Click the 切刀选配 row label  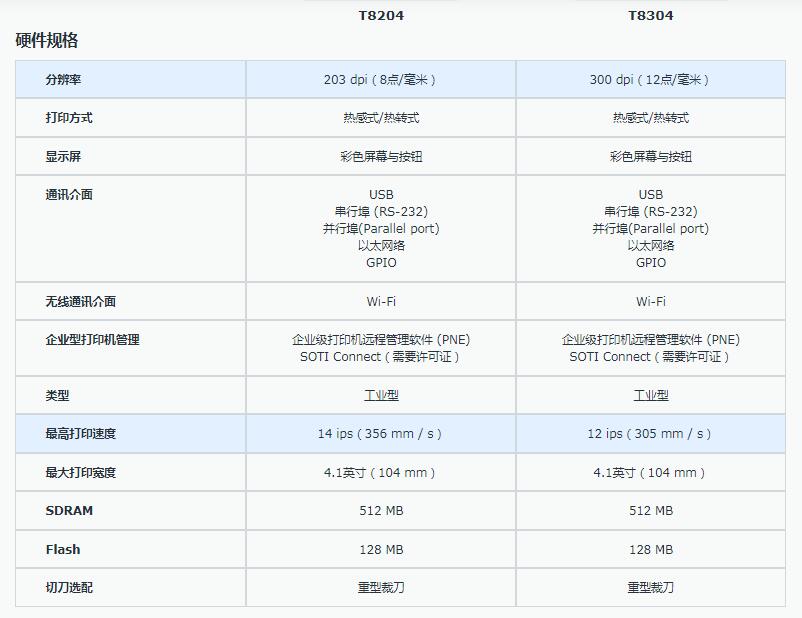(x=60, y=588)
